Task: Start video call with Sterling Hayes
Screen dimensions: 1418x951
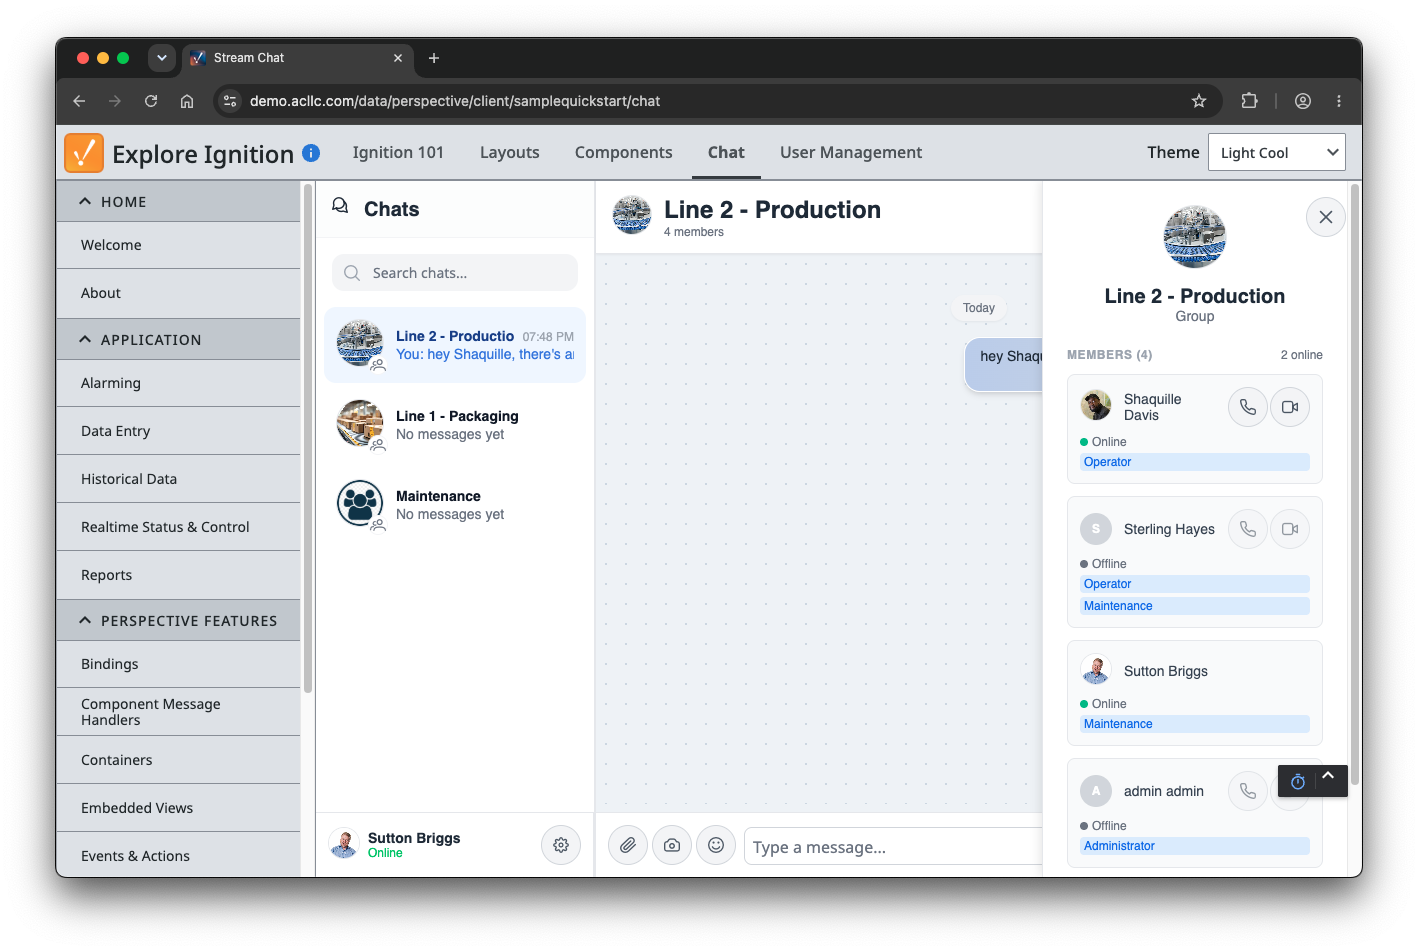Action: coord(1290,529)
